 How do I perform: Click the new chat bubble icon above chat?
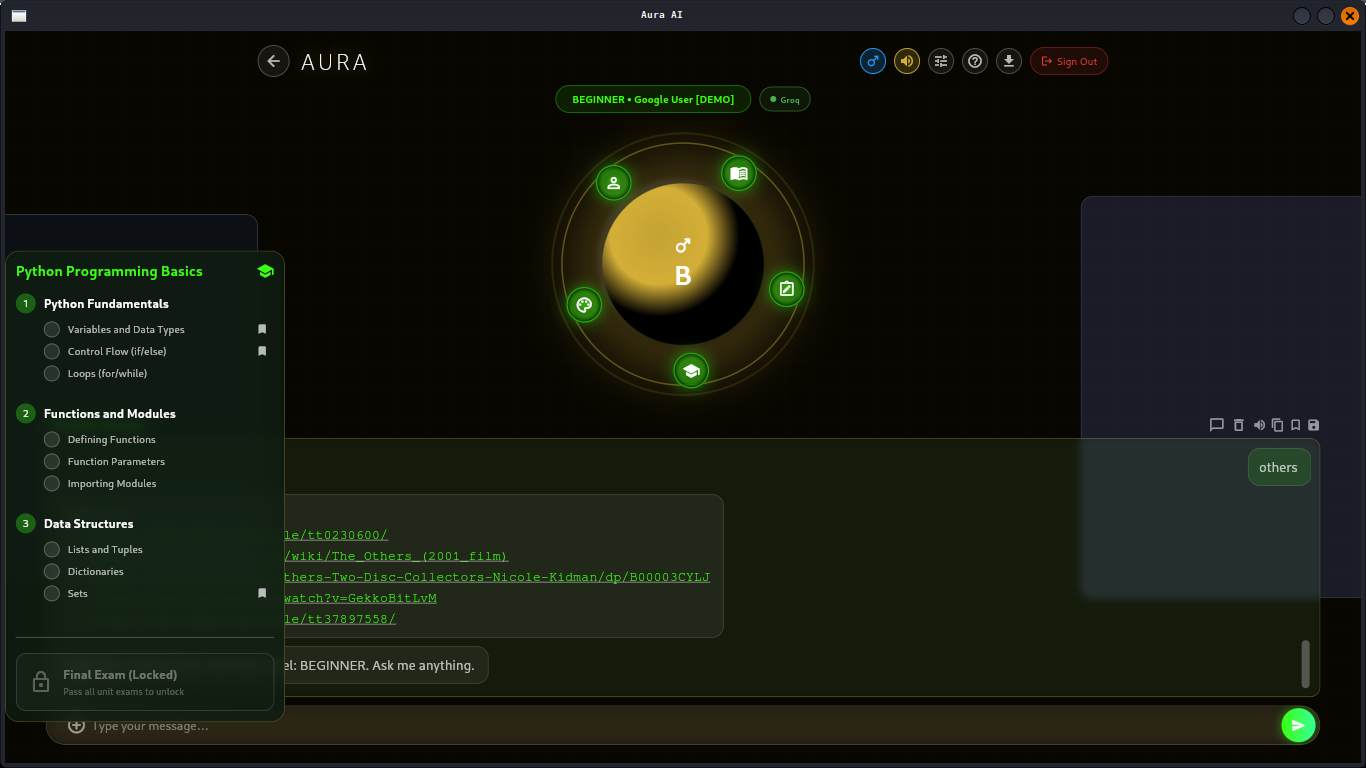click(x=1217, y=425)
